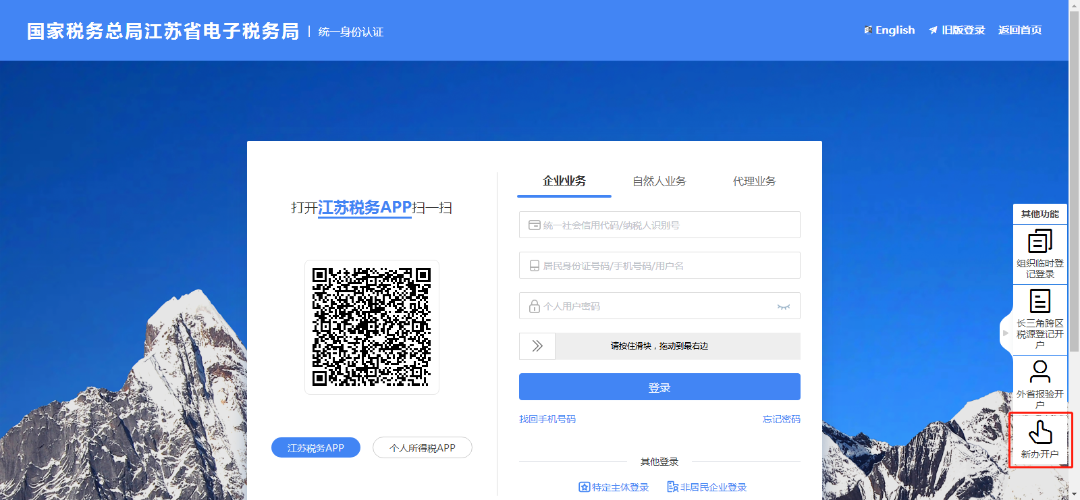Viewport: 1080px width, 500px height.
Task: Click the 其他登录 section label
Action: [x=659, y=461]
